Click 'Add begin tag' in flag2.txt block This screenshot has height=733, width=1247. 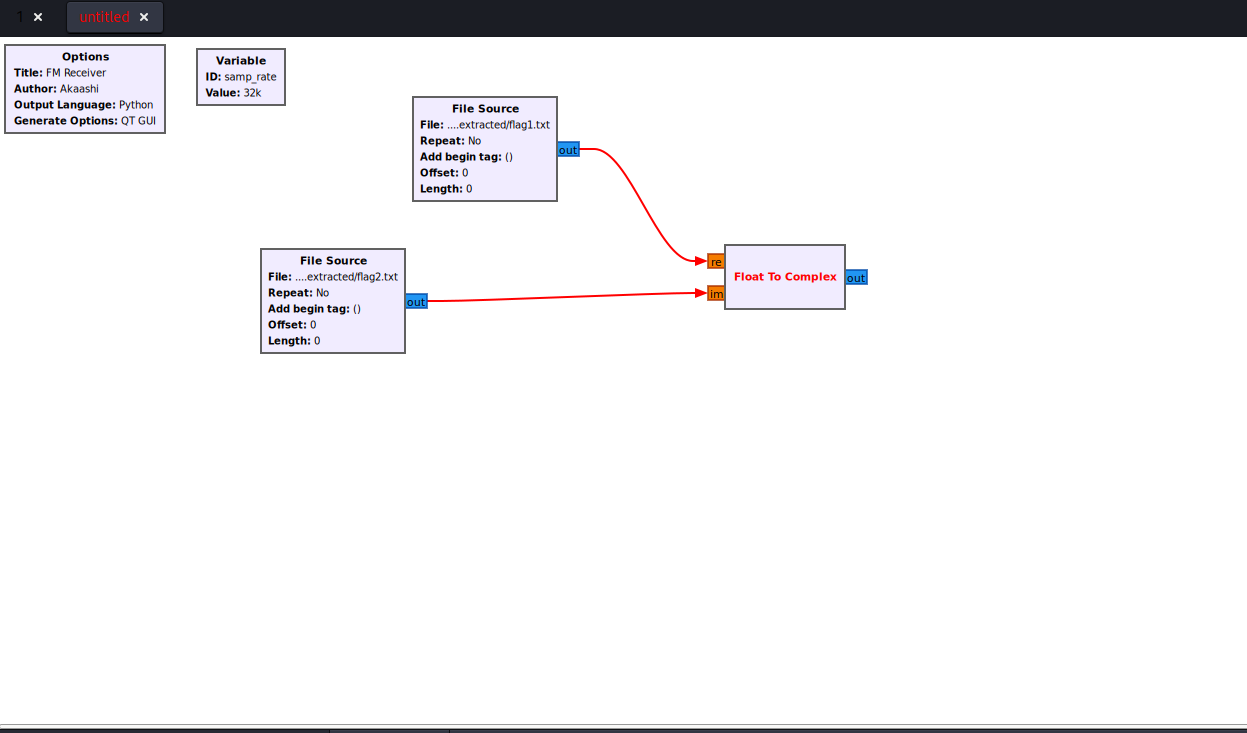coord(314,309)
